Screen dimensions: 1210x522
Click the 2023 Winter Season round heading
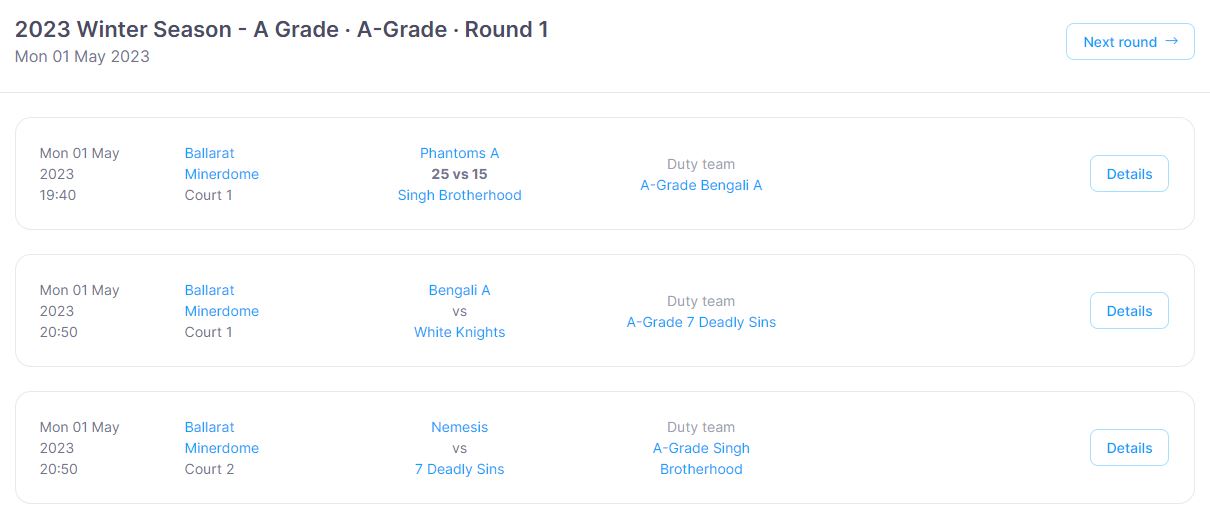click(x=281, y=30)
